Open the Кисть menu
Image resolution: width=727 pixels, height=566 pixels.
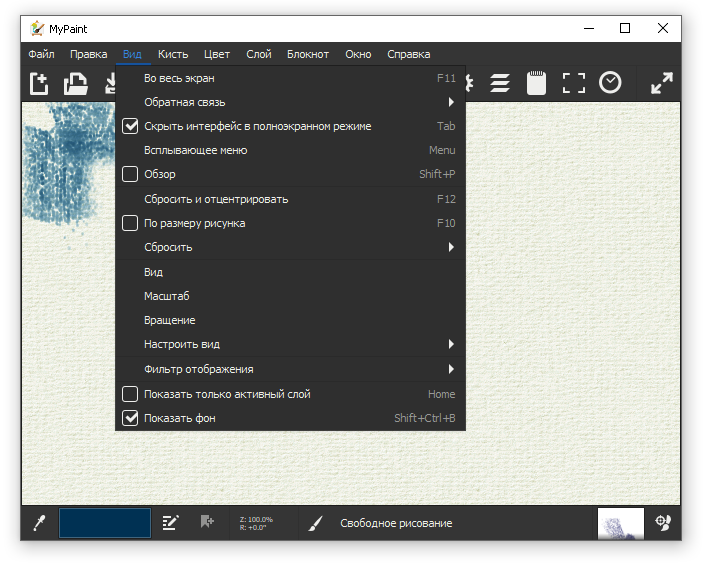pos(173,54)
